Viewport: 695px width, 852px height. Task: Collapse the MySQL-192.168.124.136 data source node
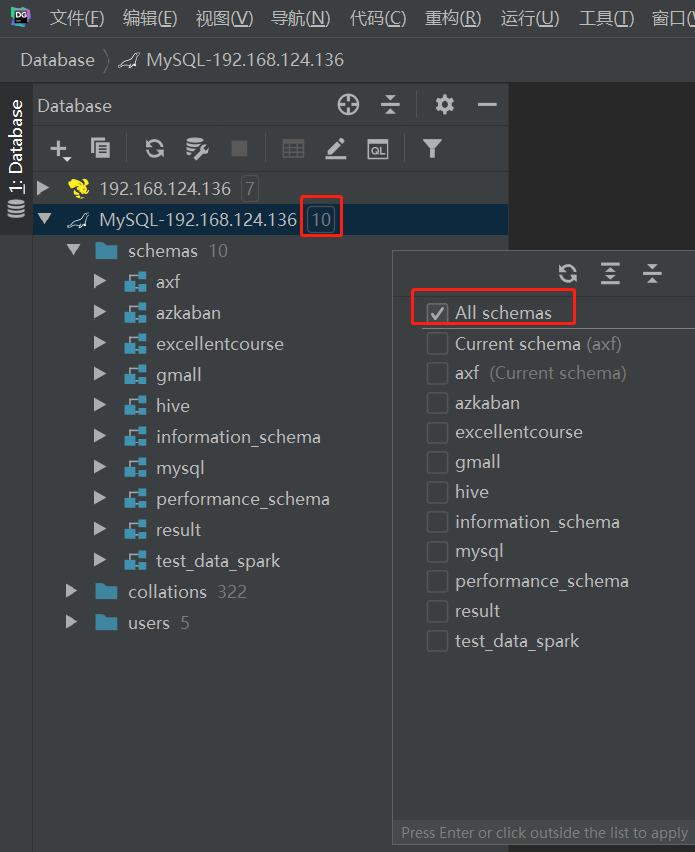45,219
